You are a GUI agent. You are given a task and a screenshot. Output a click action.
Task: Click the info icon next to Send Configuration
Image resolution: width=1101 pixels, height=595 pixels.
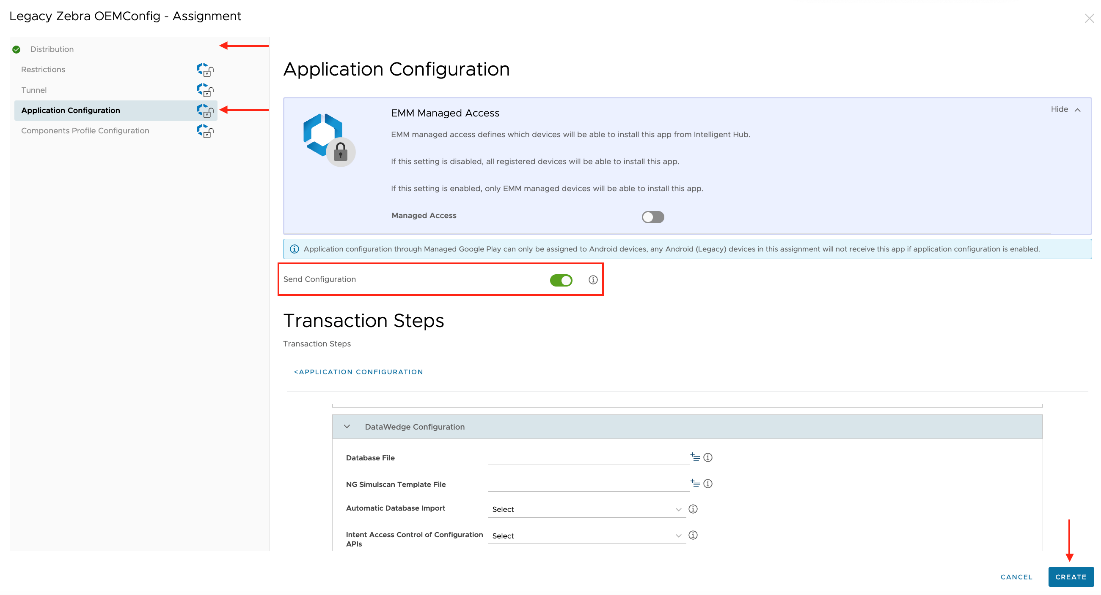593,280
